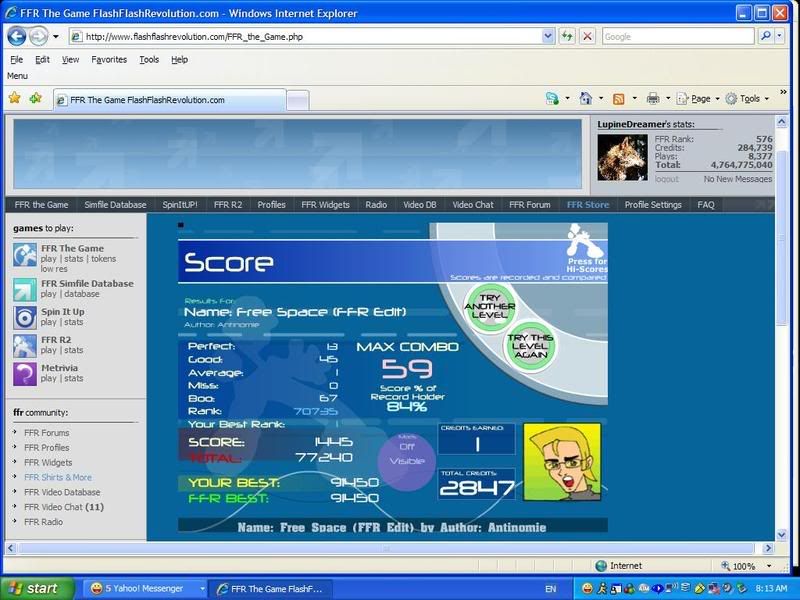The width and height of the screenshot is (800, 600).
Task: Click the Spin It Up game icon
Action: click(x=25, y=318)
